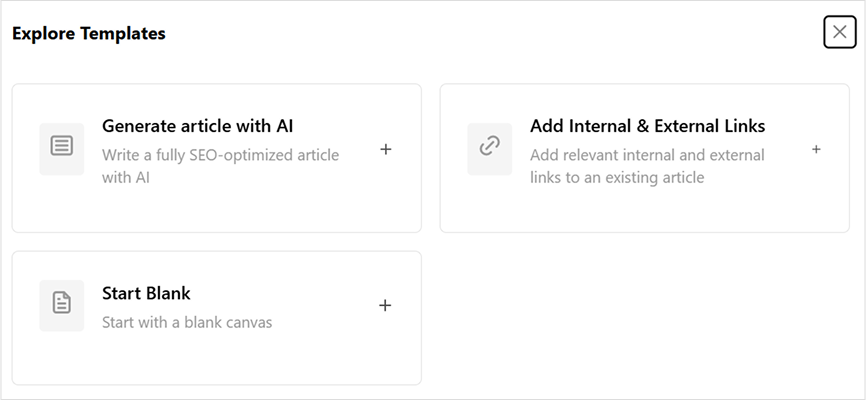This screenshot has width=866, height=400.
Task: Select the Start Blank title
Action: coord(146,293)
